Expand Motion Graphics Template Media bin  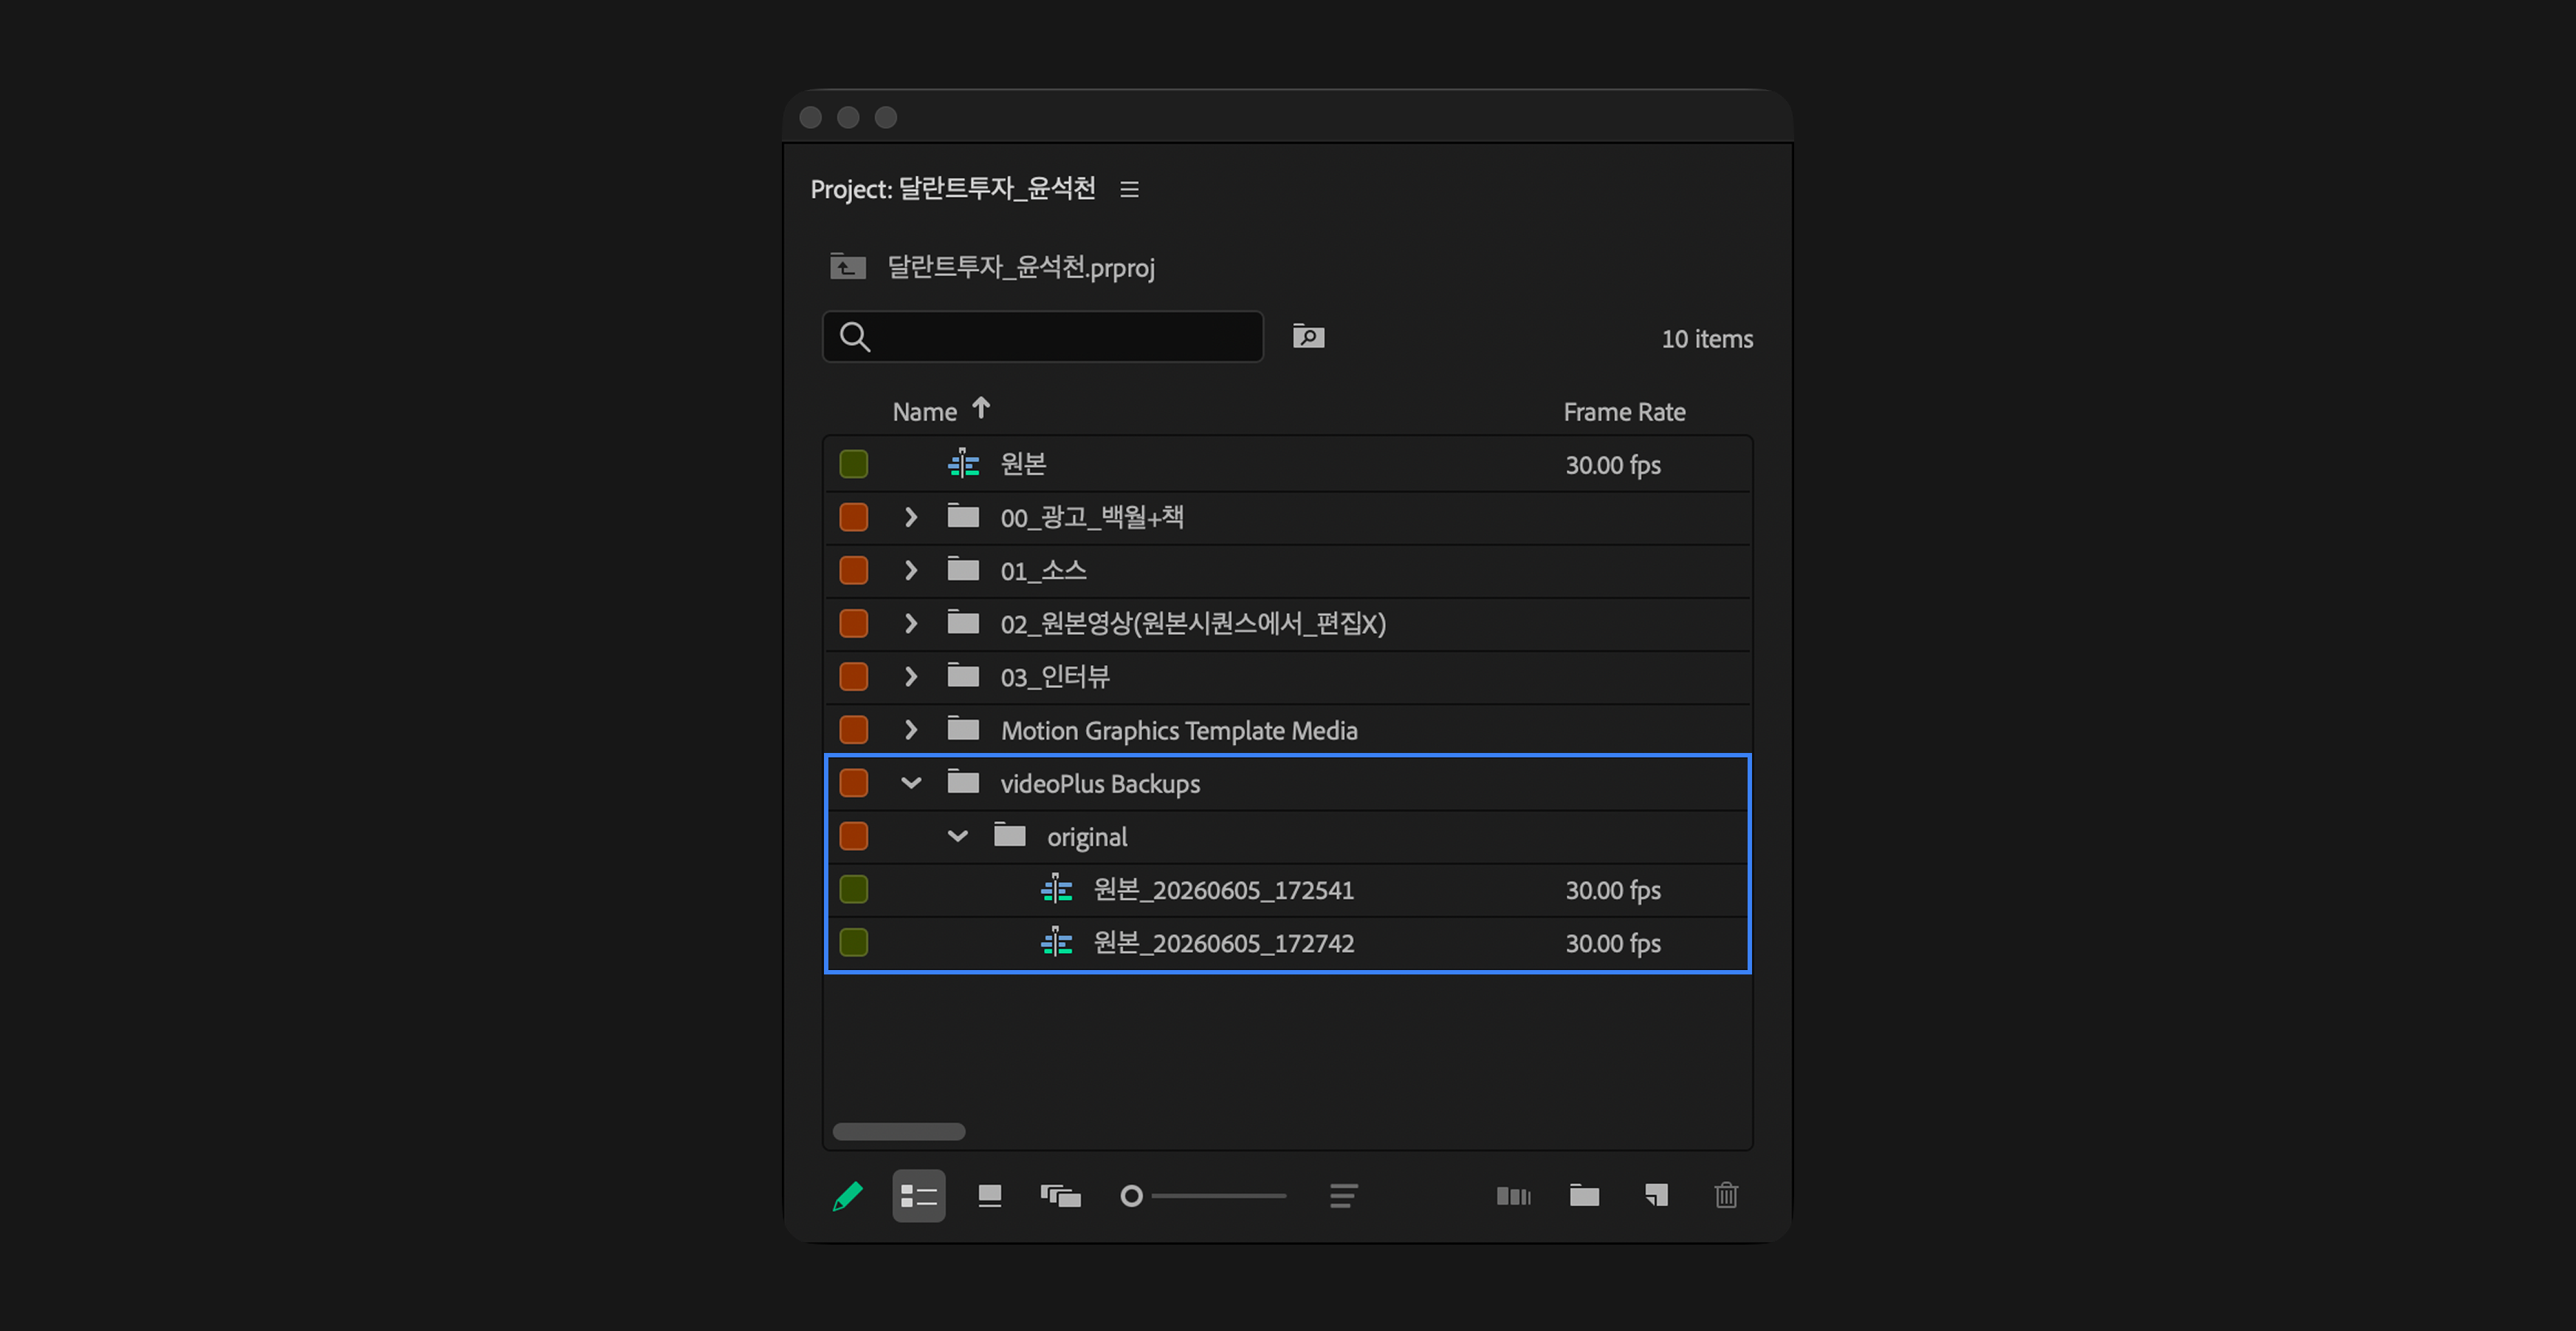pos(910,729)
